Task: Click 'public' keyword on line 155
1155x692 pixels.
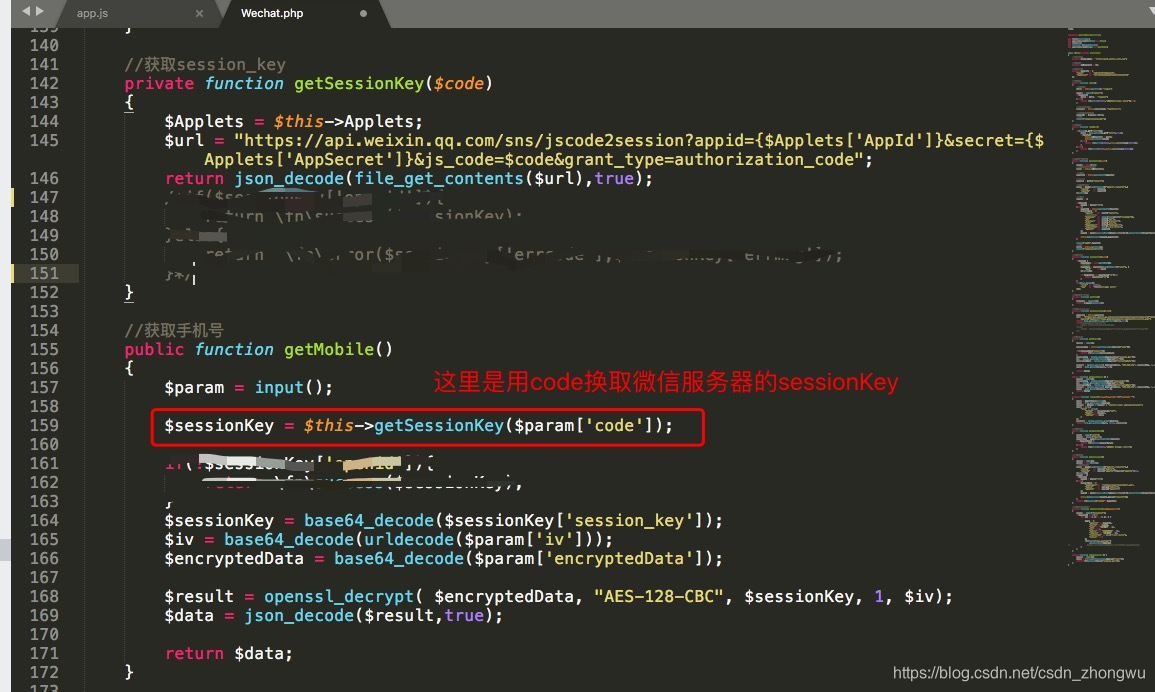Action: point(154,349)
